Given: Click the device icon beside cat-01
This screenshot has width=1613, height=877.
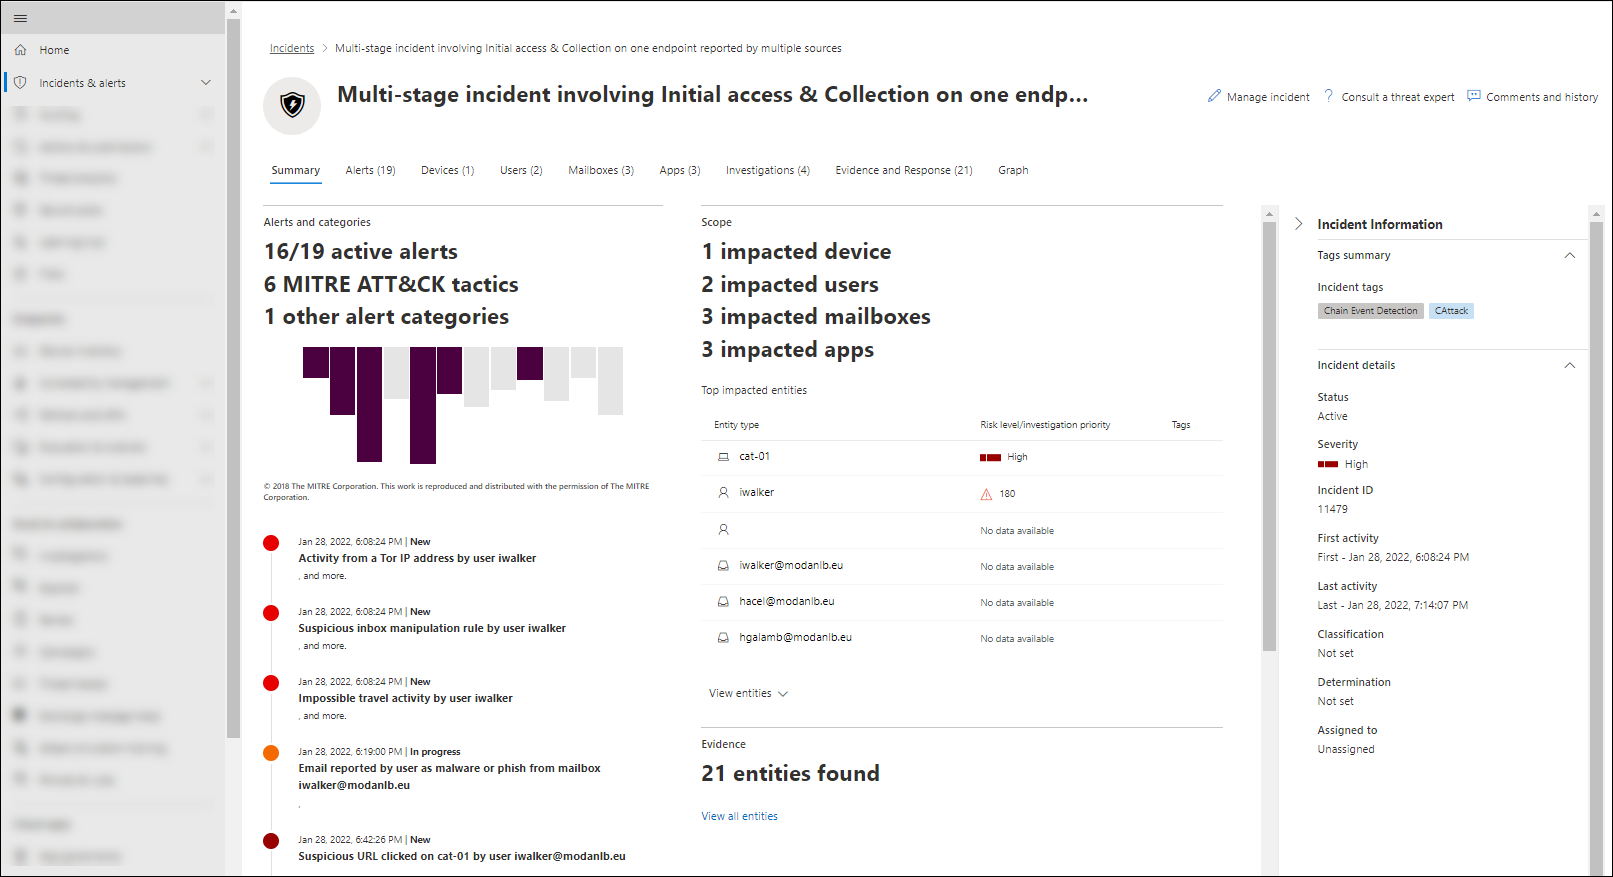Looking at the screenshot, I should (x=723, y=457).
